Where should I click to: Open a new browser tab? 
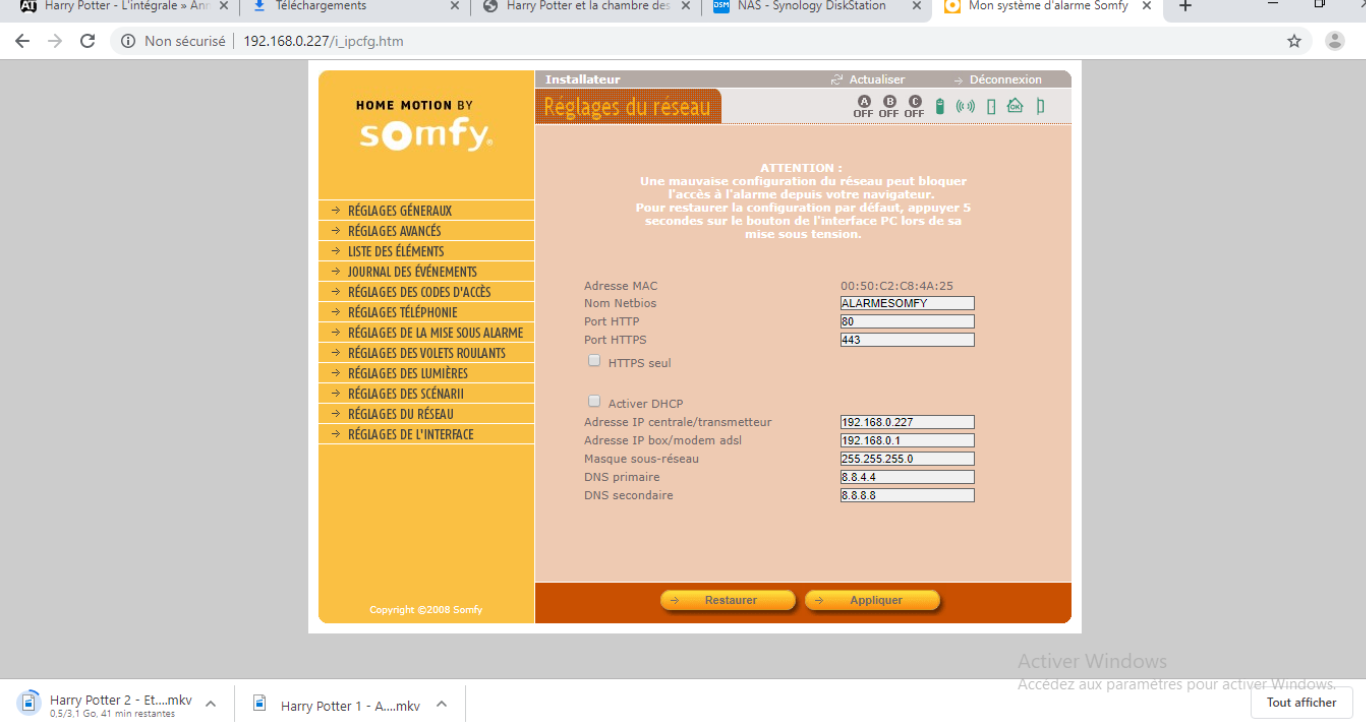[x=1185, y=7]
